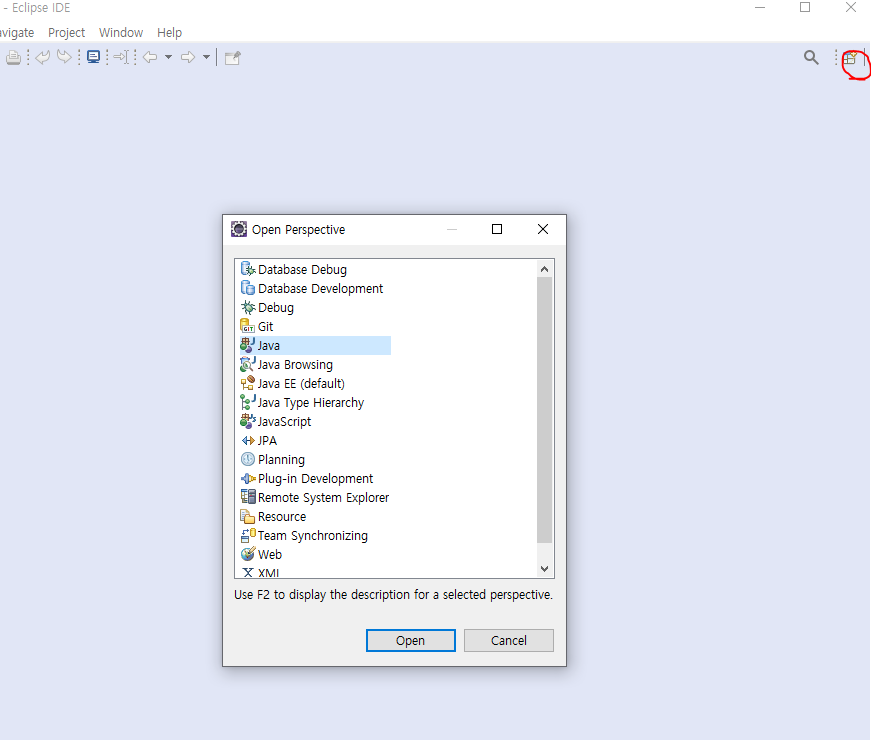The image size is (871, 740).
Task: Close the Open Perspective dialog
Action: [543, 229]
